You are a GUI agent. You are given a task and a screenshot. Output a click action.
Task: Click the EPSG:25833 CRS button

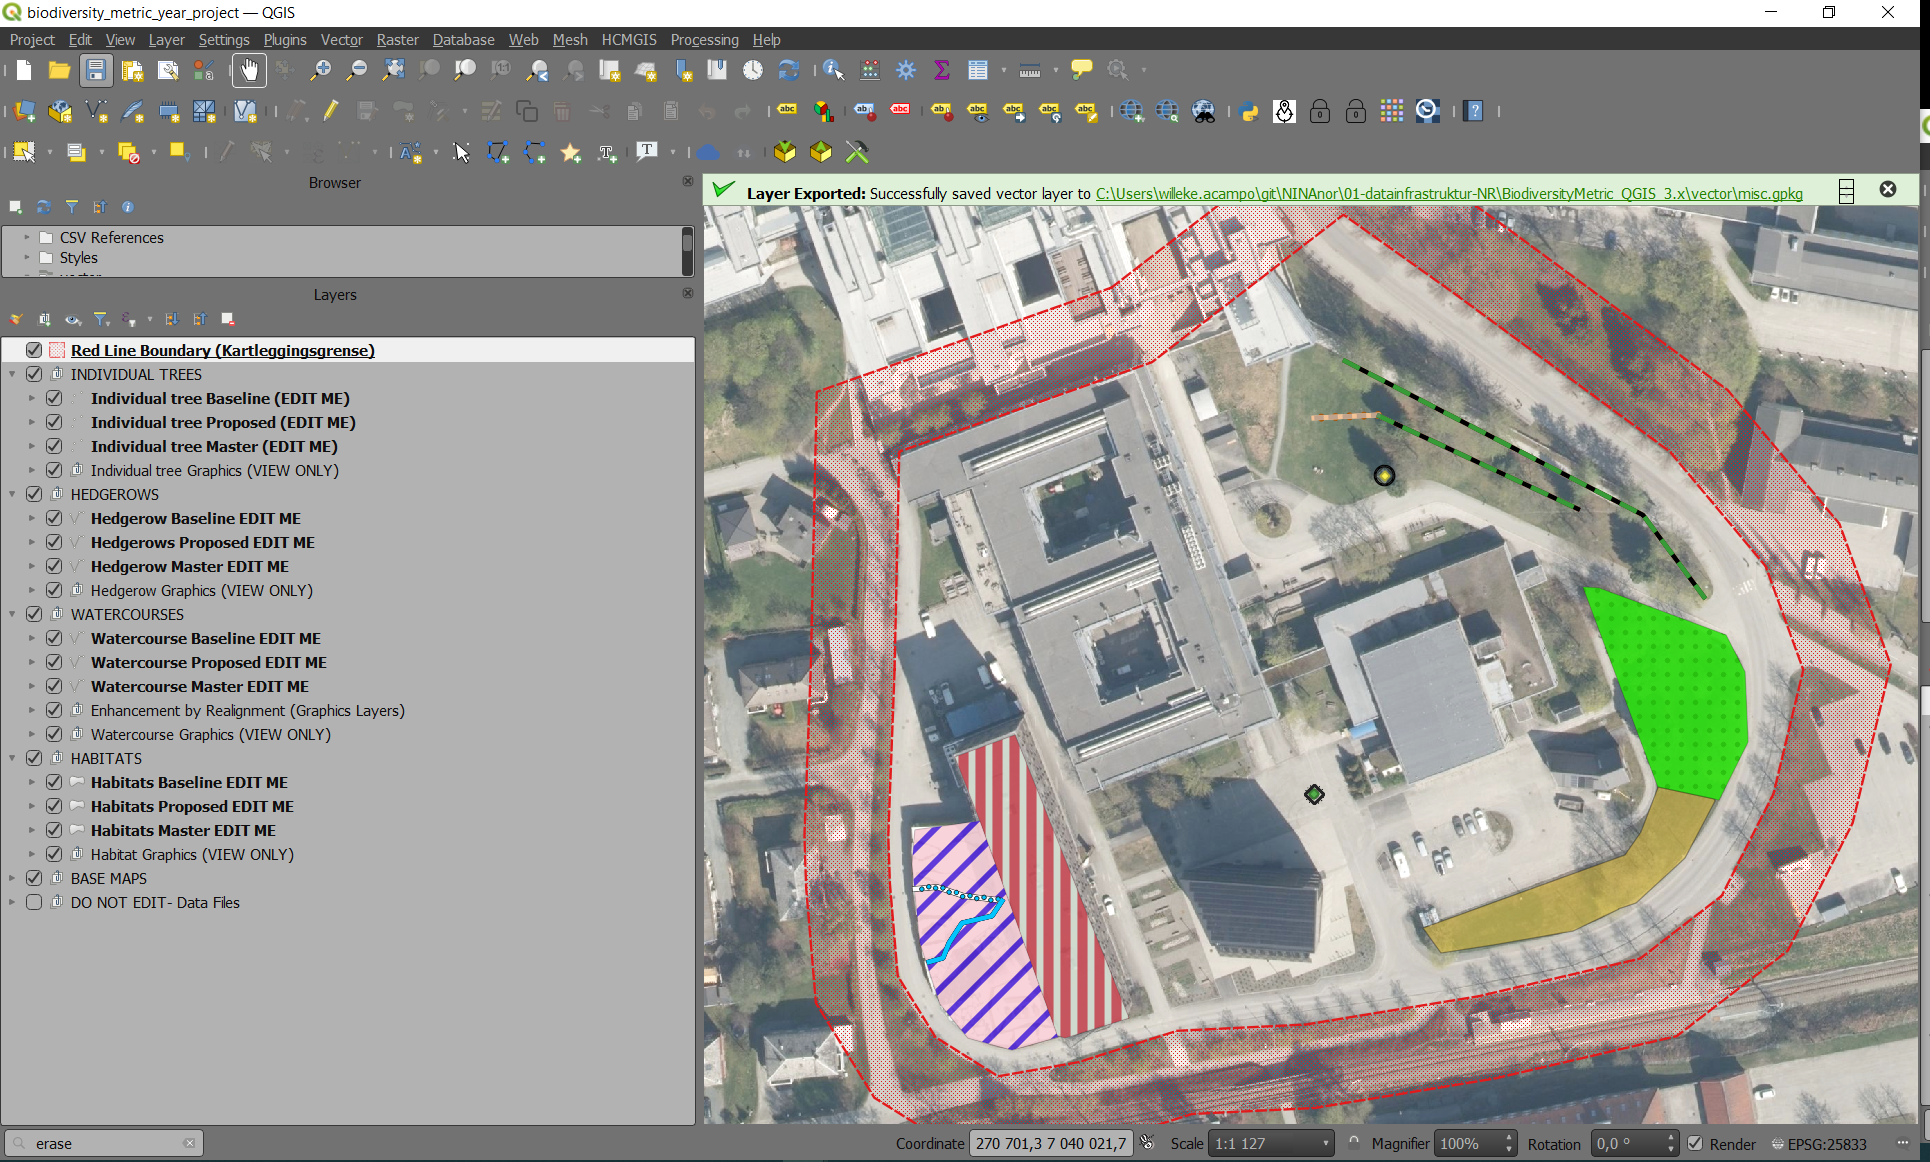pos(1819,1143)
